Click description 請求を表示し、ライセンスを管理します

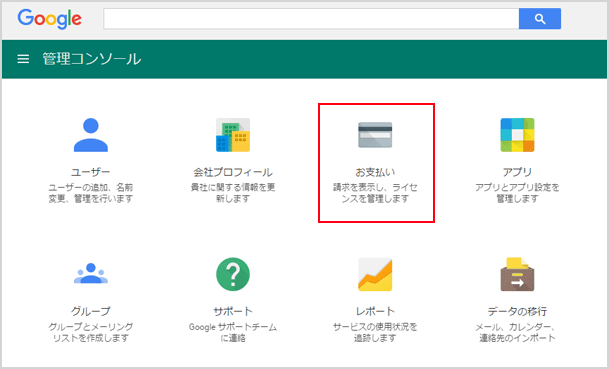pyautogui.click(x=375, y=193)
